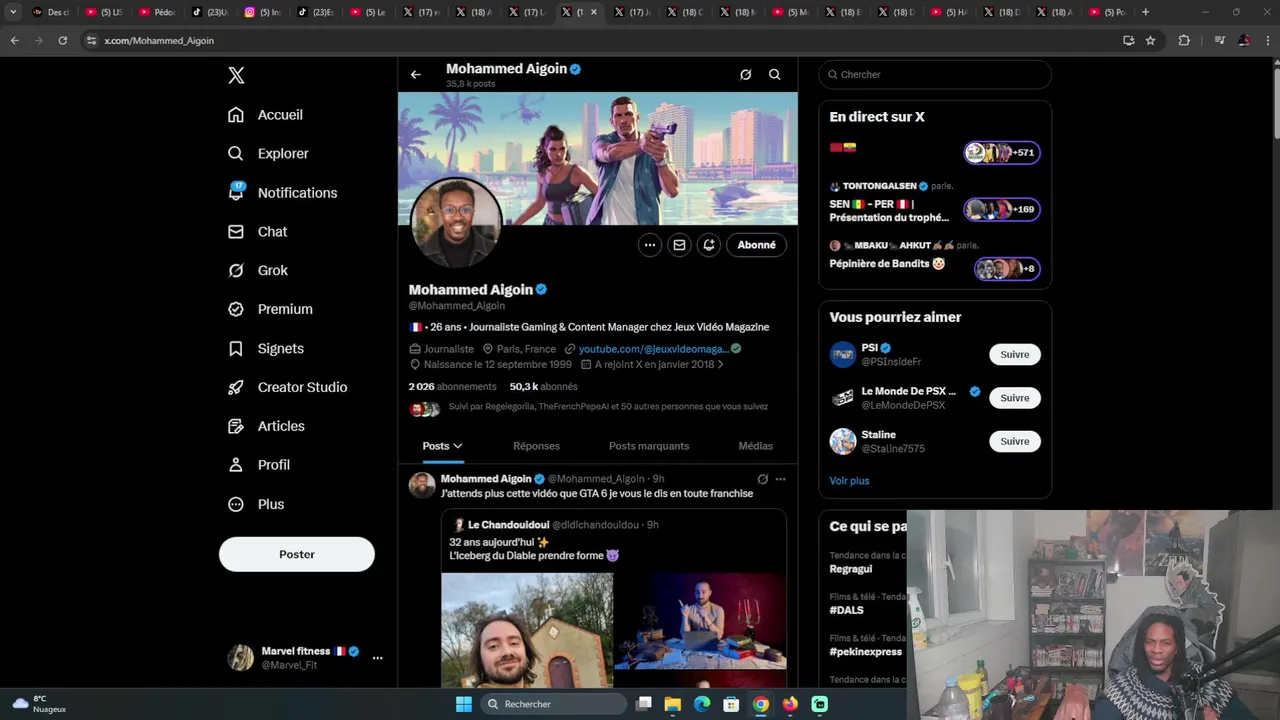Click the Poster button
Viewport: 1280px width, 720px height.
[x=297, y=554]
